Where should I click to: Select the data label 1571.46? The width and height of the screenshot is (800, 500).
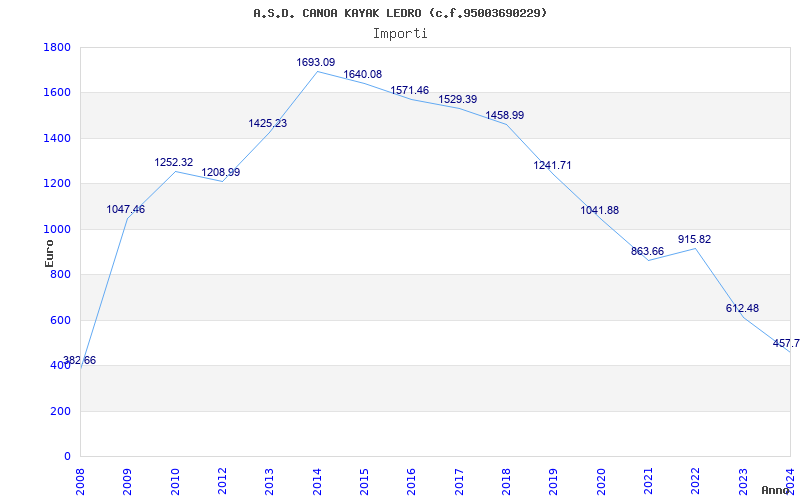click(x=410, y=90)
